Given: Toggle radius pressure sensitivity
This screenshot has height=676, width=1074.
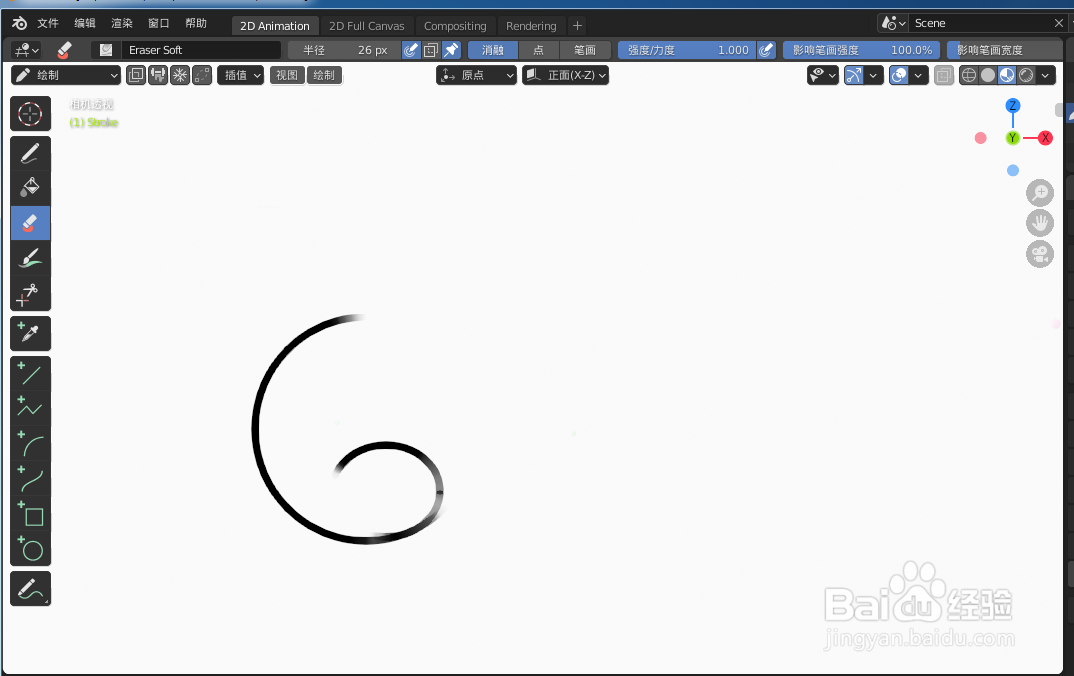Looking at the screenshot, I should click(410, 50).
